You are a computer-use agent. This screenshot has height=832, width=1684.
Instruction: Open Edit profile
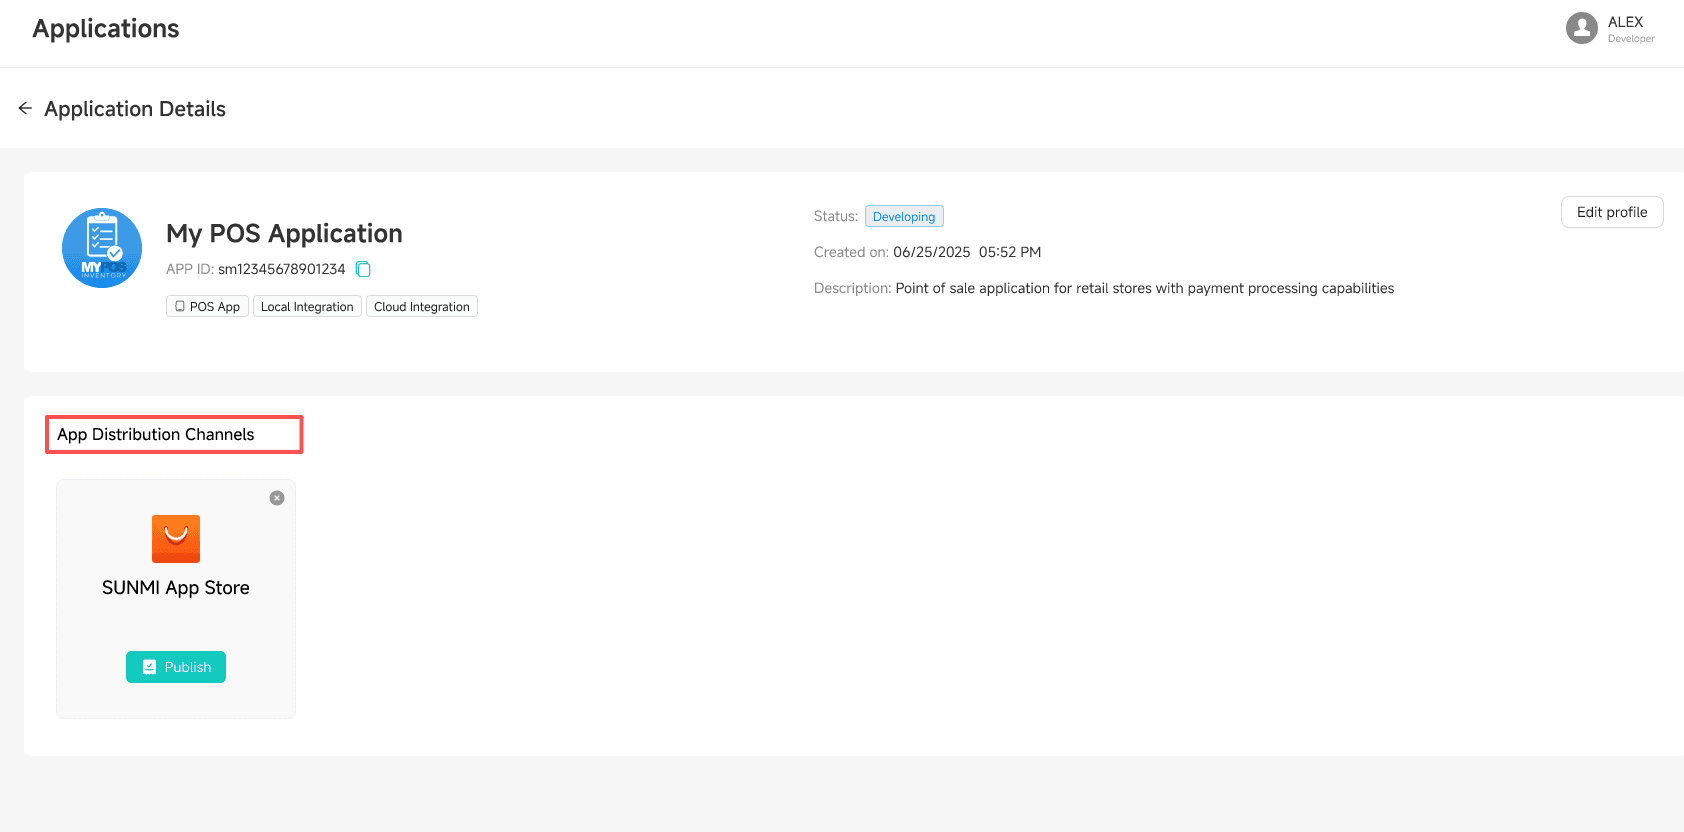pyautogui.click(x=1612, y=212)
